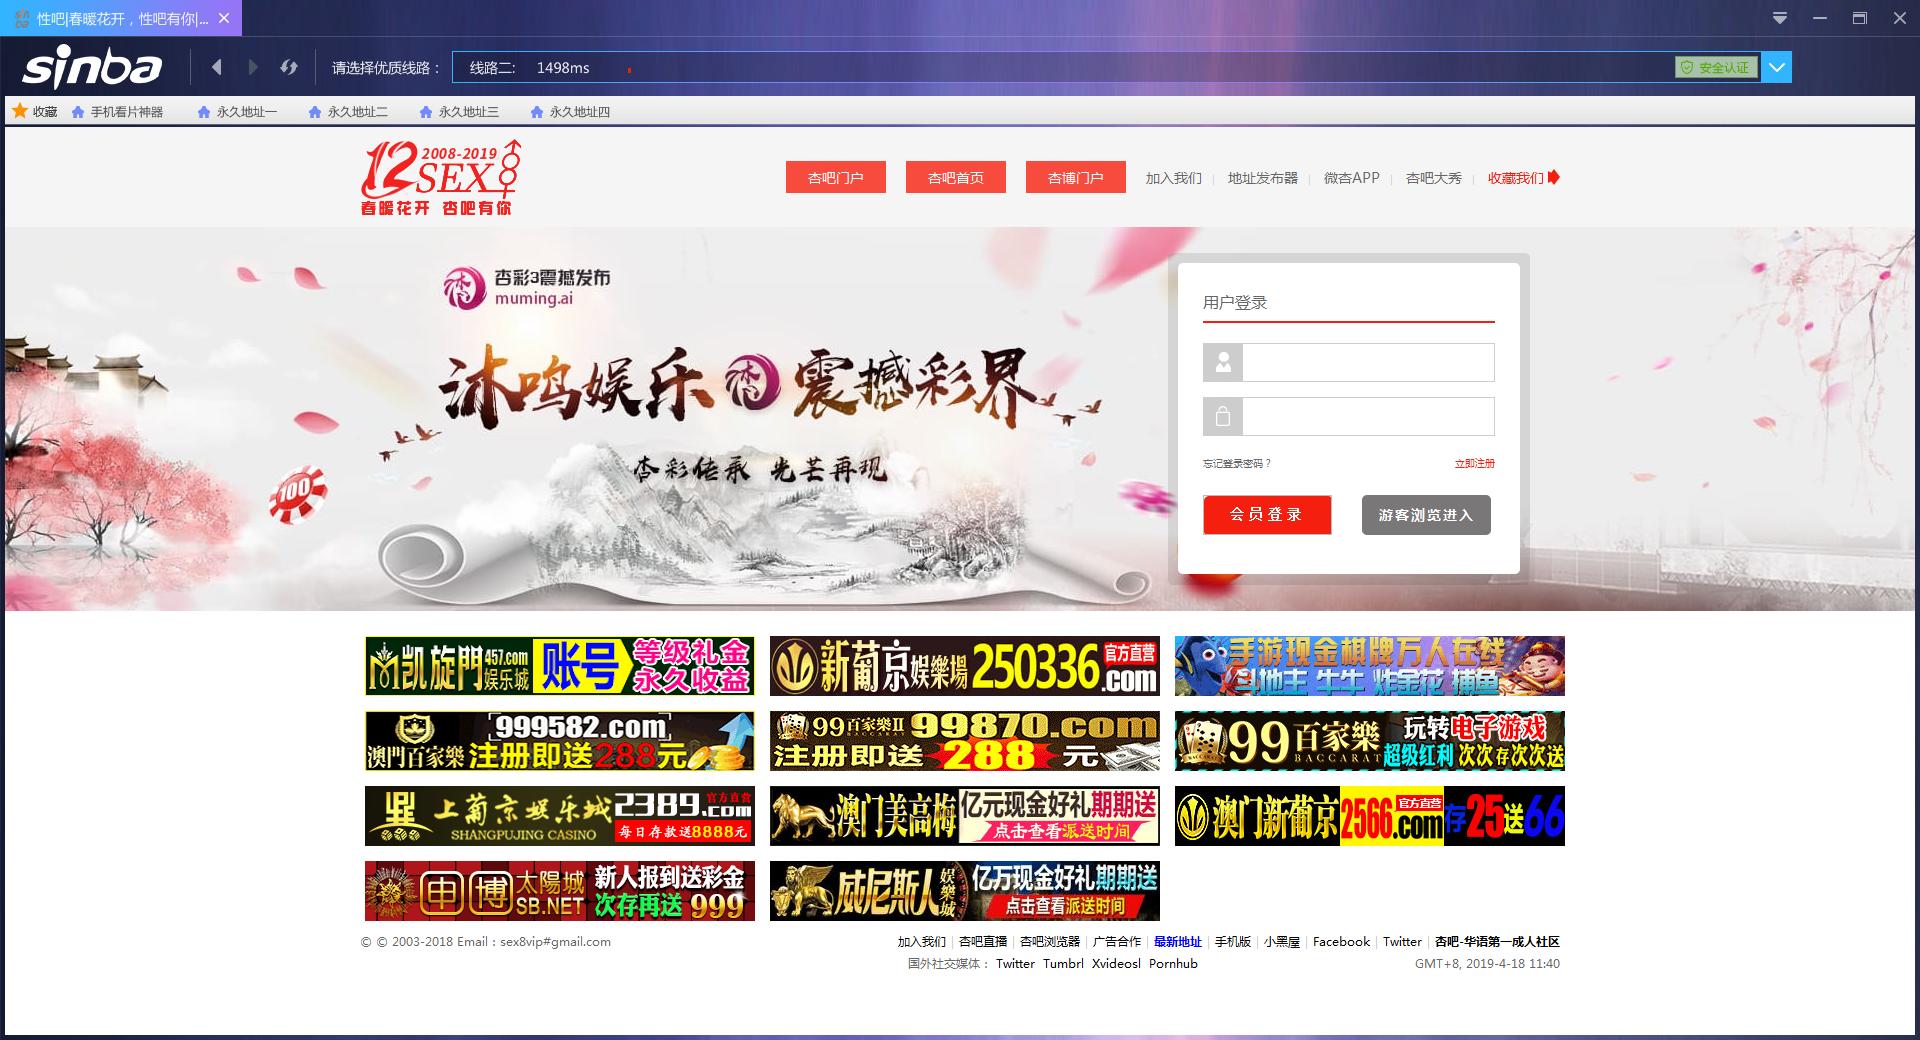Open 加入我们 in the header navigation

(x=1174, y=178)
